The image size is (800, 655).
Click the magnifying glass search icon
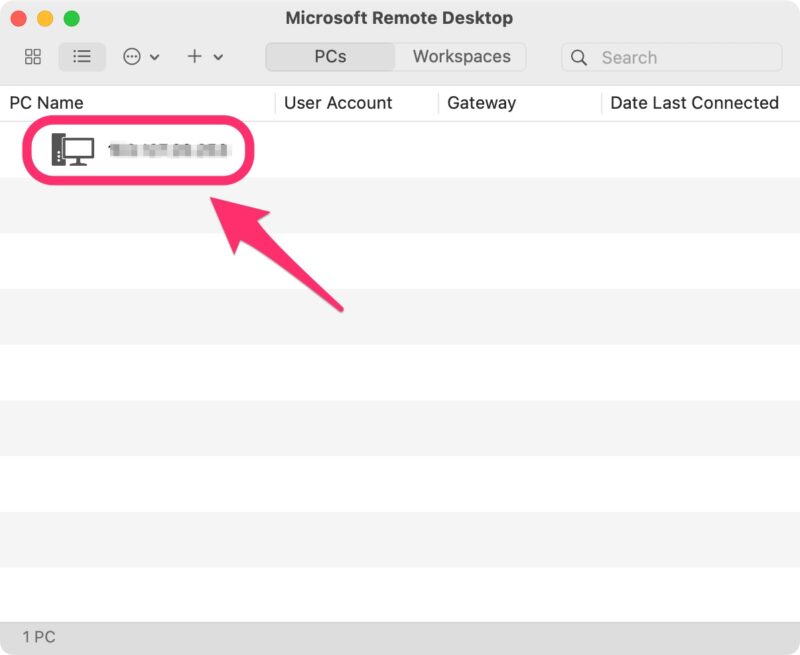[579, 58]
